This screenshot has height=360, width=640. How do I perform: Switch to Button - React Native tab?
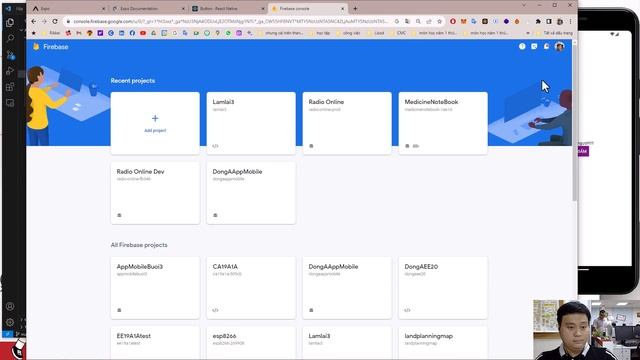coord(228,9)
